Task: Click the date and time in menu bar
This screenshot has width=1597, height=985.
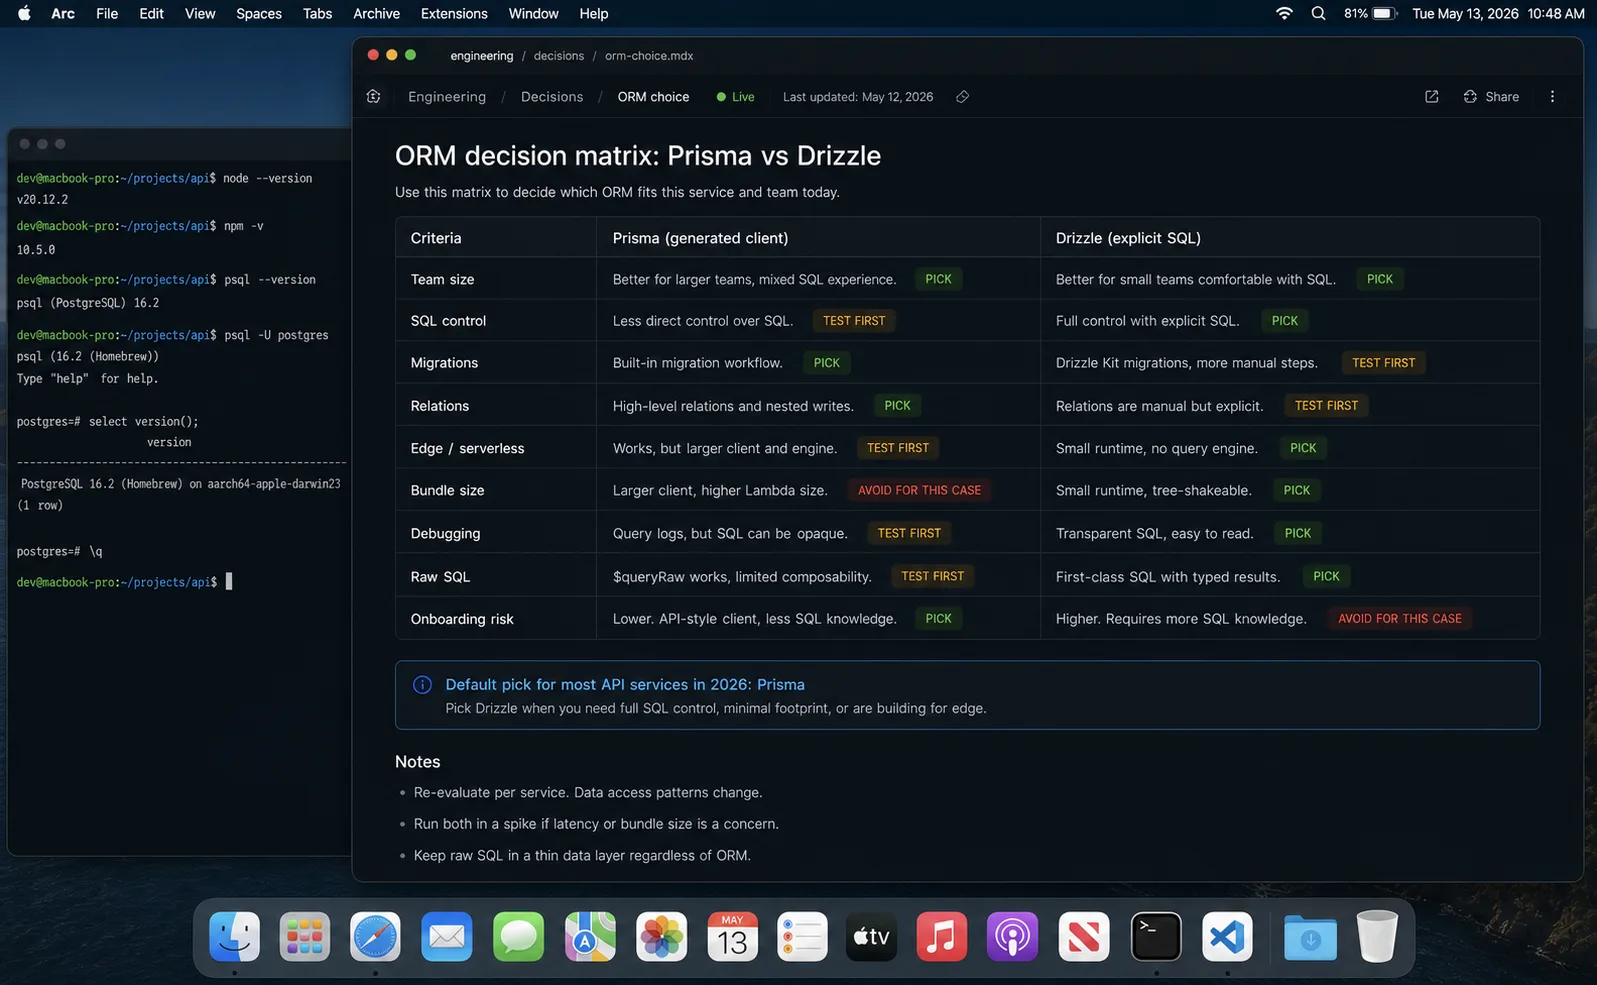Action: [1498, 14]
